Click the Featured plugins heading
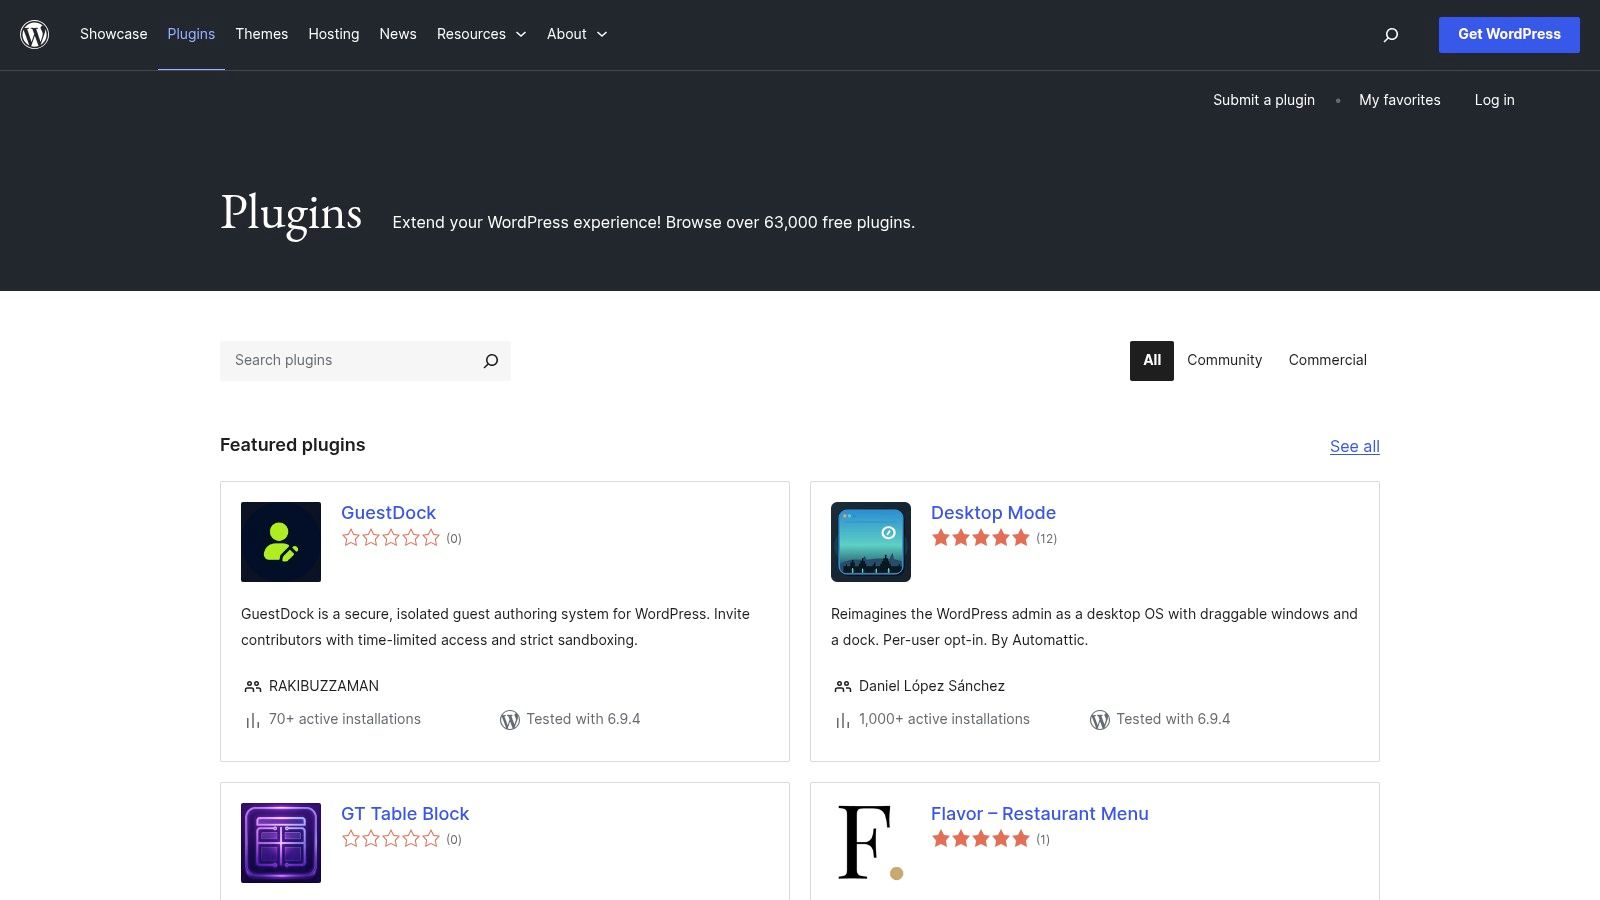Screen dimensions: 1600x900 [293, 445]
